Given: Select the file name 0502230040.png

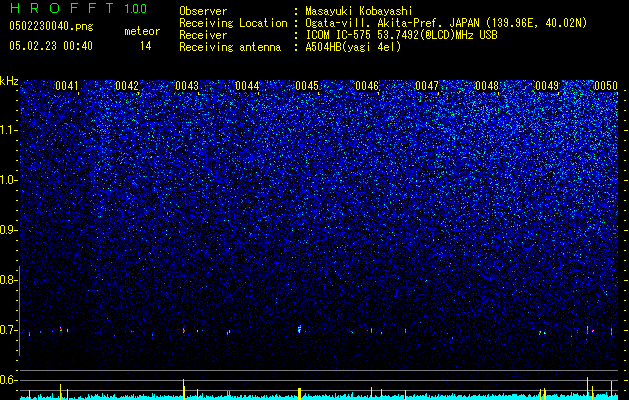Looking at the screenshot, I should pyautogui.click(x=51, y=26).
